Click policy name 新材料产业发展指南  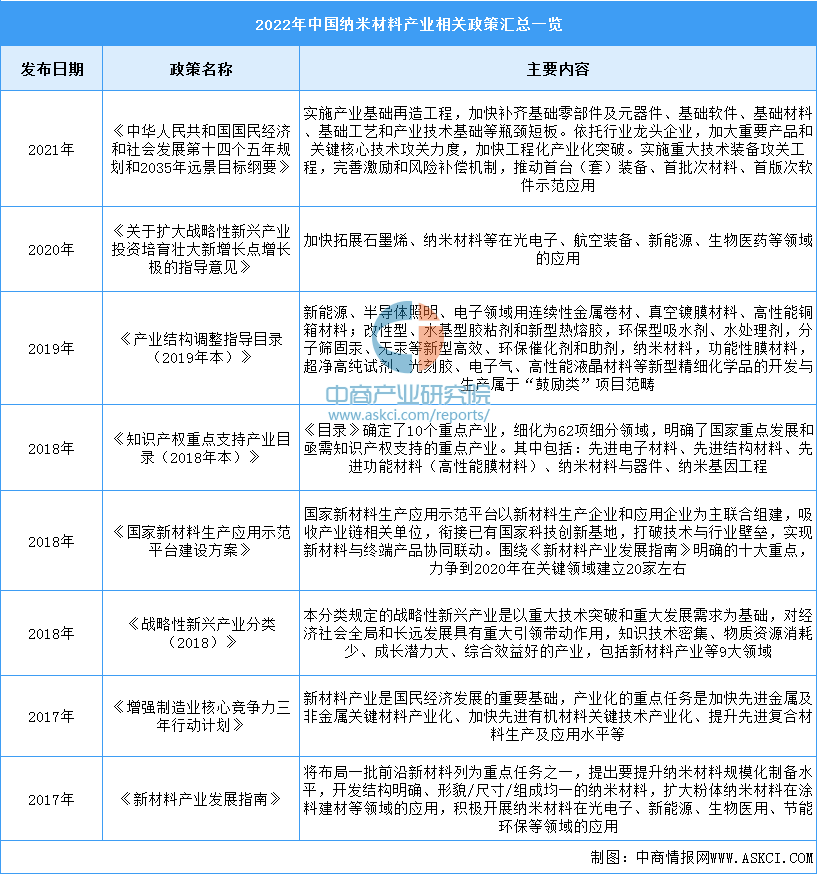(201, 799)
